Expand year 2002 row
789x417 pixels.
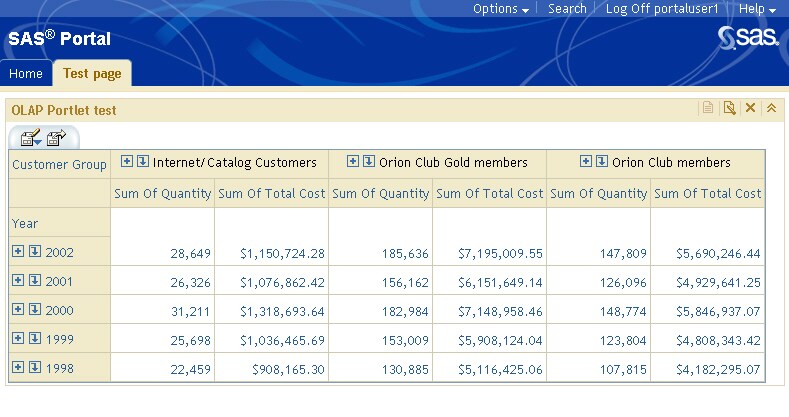[x=18, y=251]
